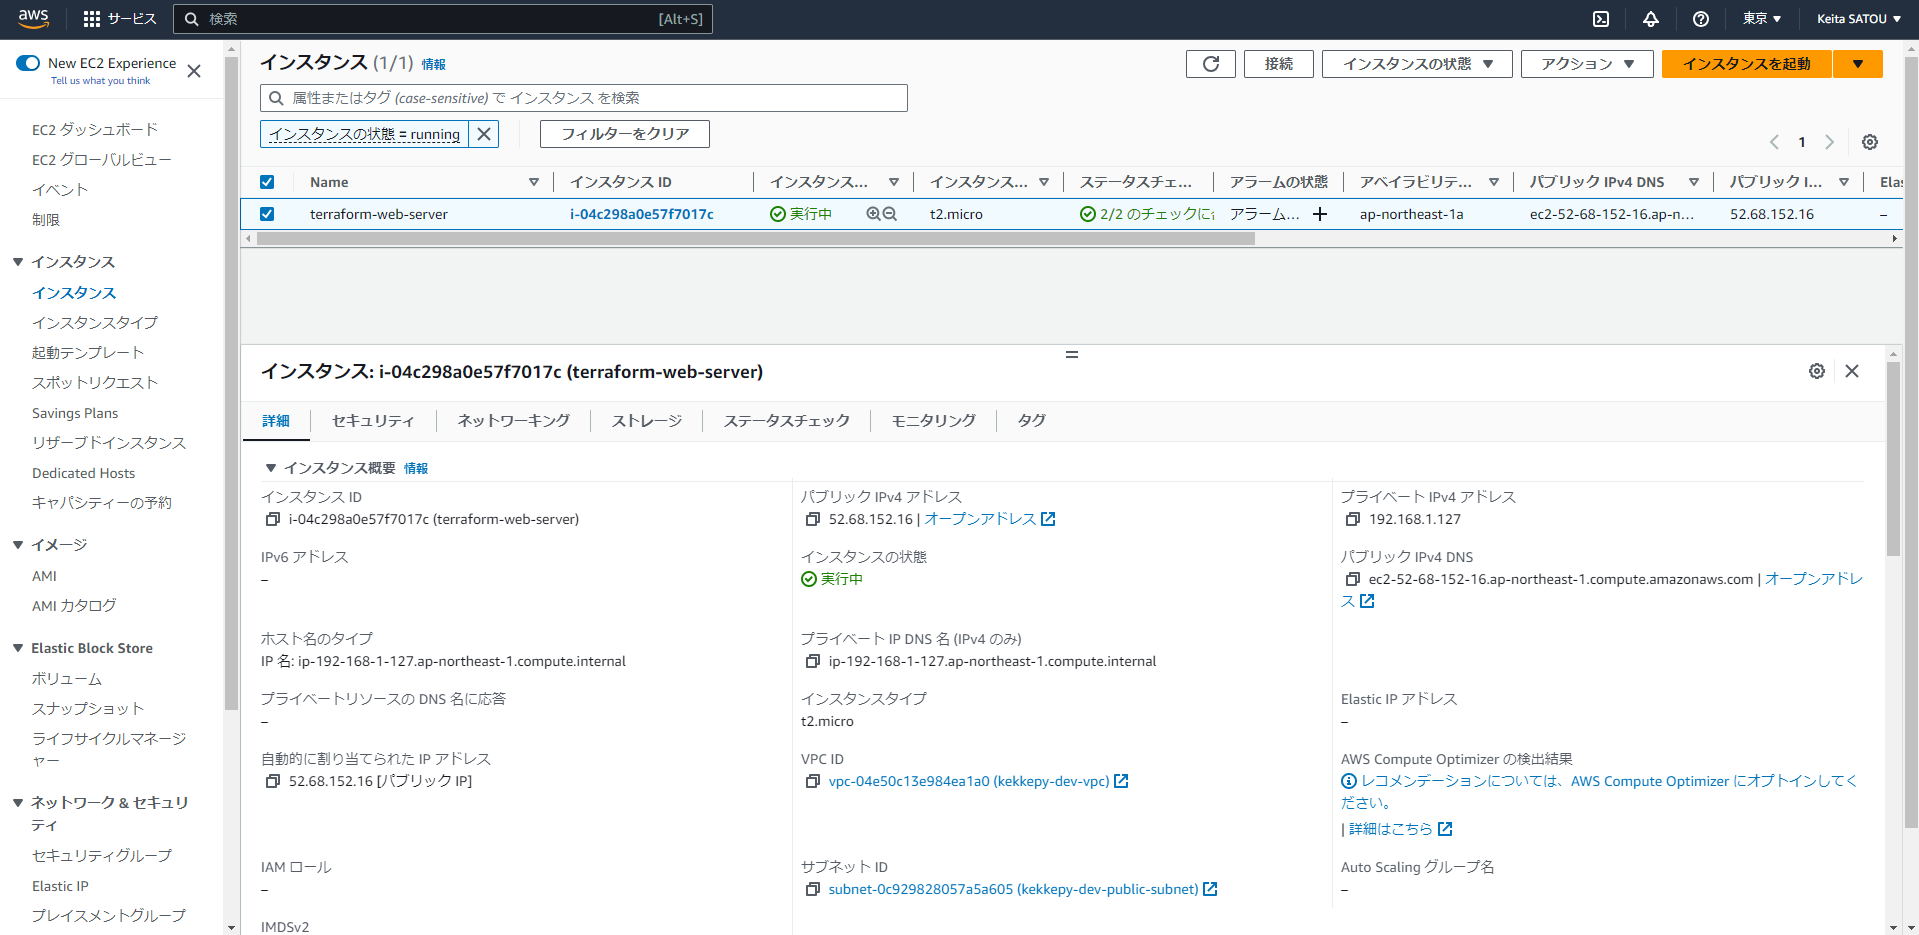Open detail panel settings gear
Viewport: 1919px width, 935px height.
1817,371
